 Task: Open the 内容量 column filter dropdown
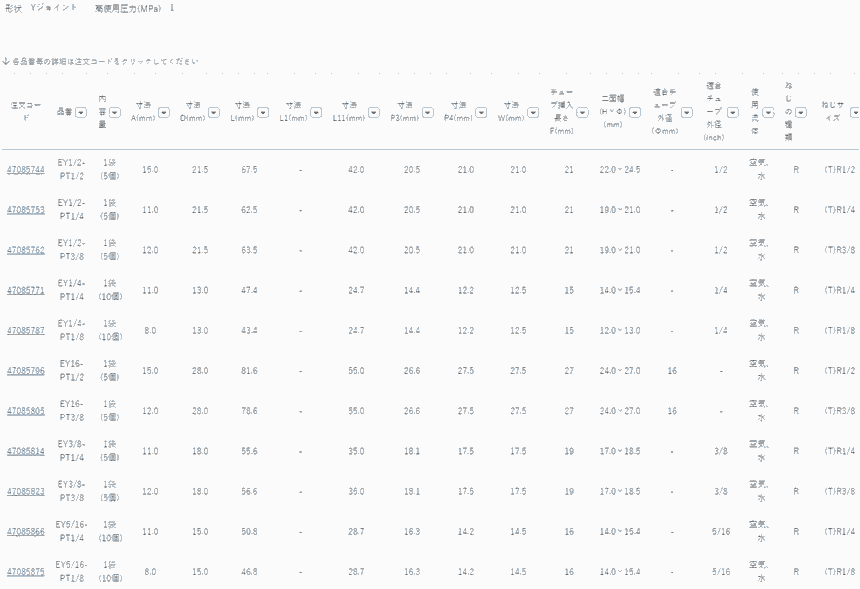click(x=115, y=112)
